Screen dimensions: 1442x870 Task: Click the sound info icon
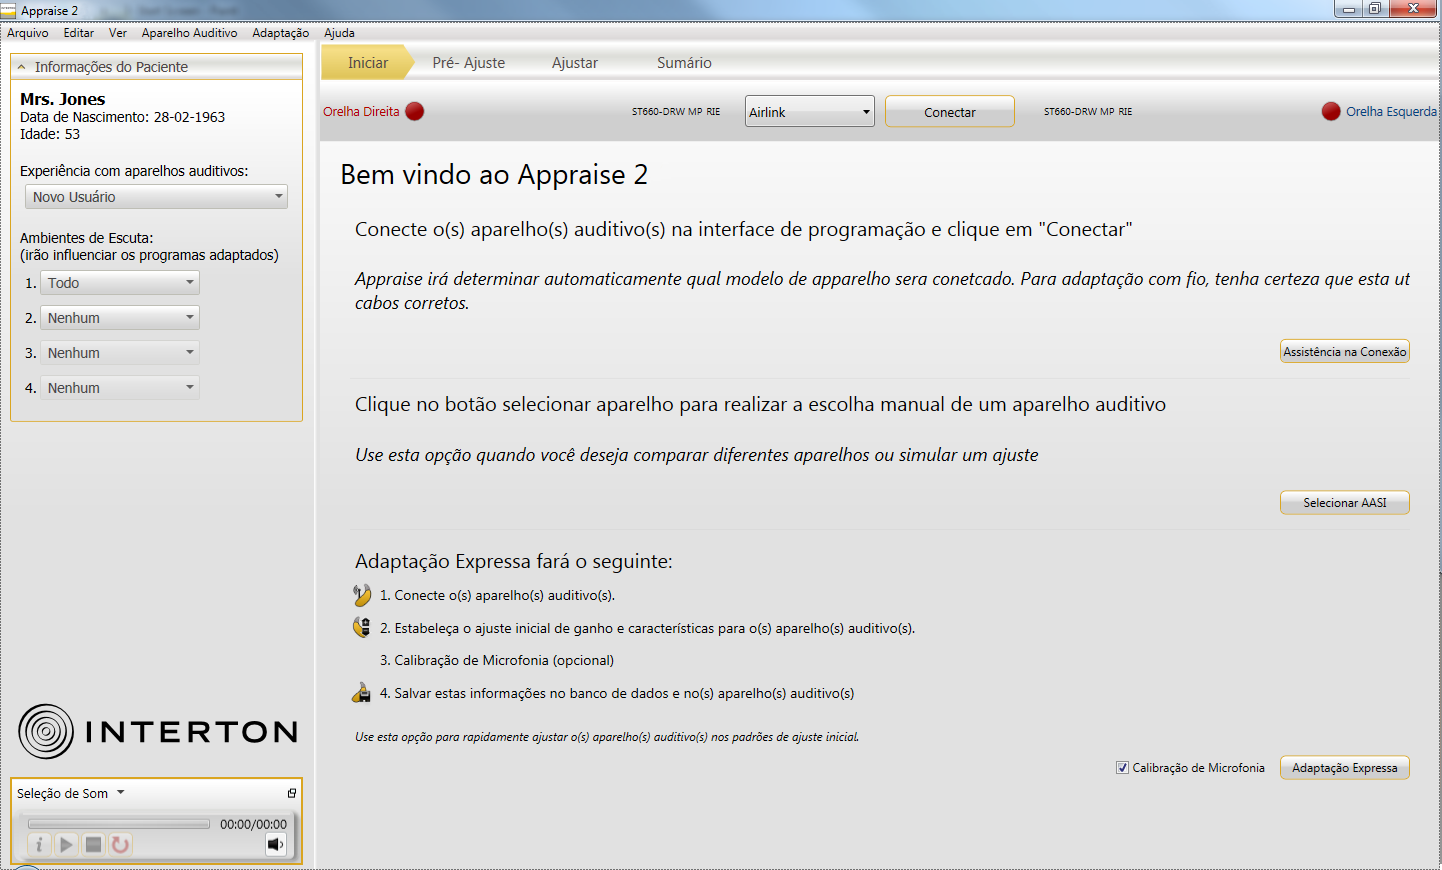click(39, 845)
